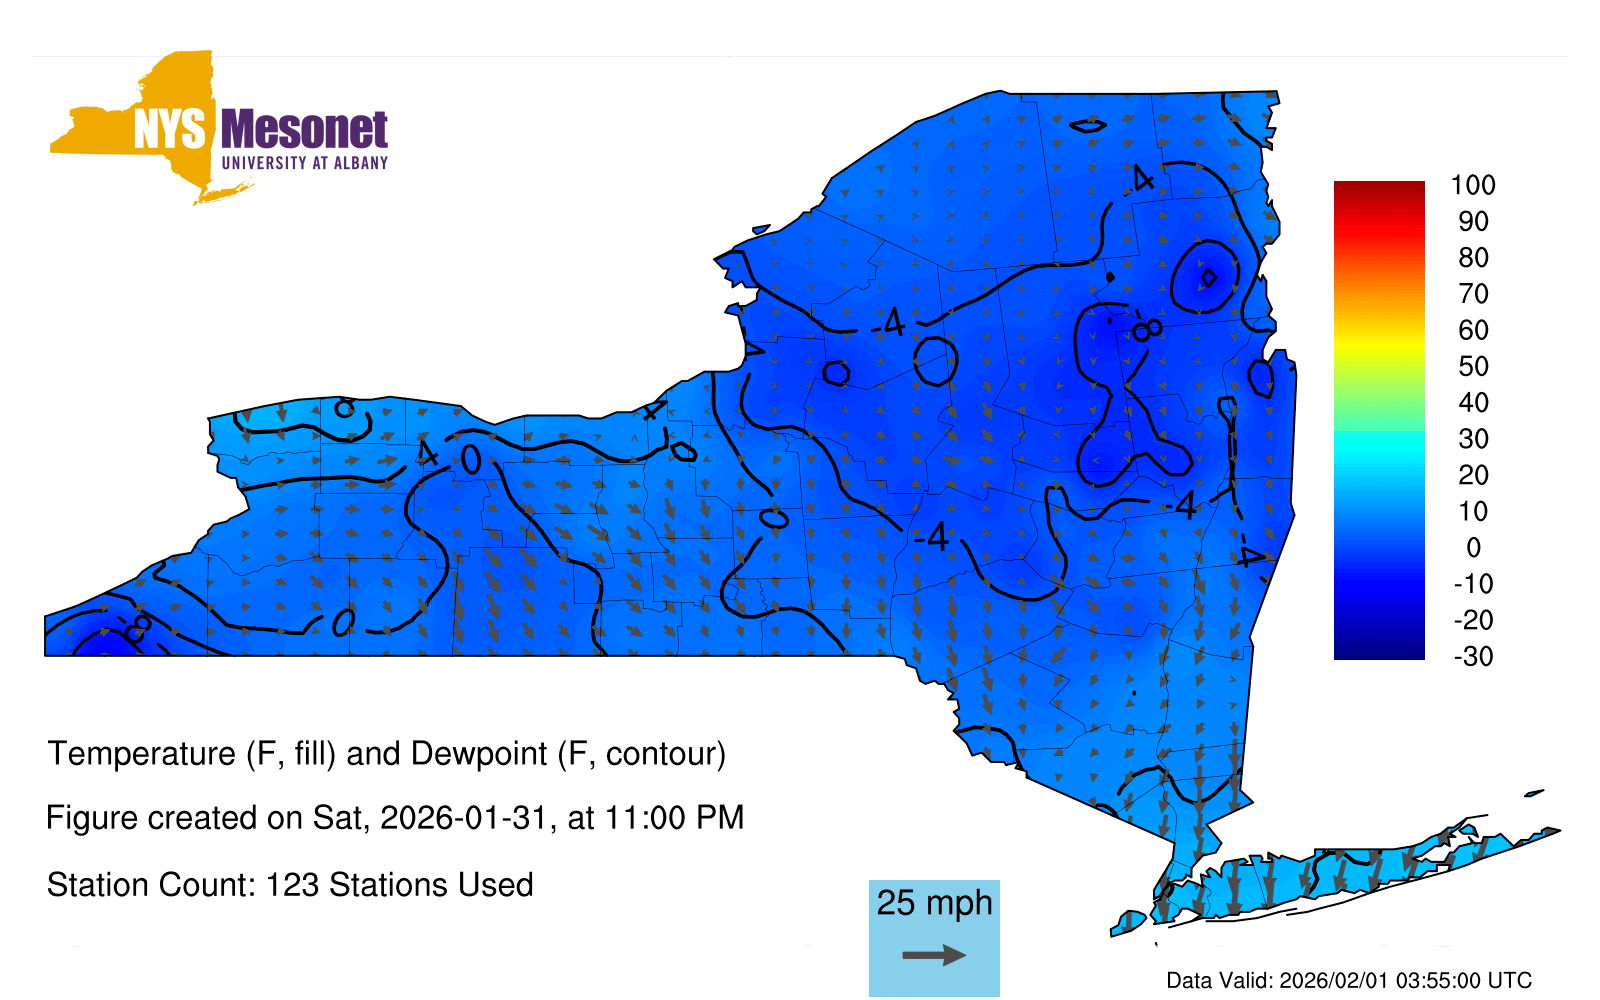
Task: Click the Figure created on date line
Action: 395,818
